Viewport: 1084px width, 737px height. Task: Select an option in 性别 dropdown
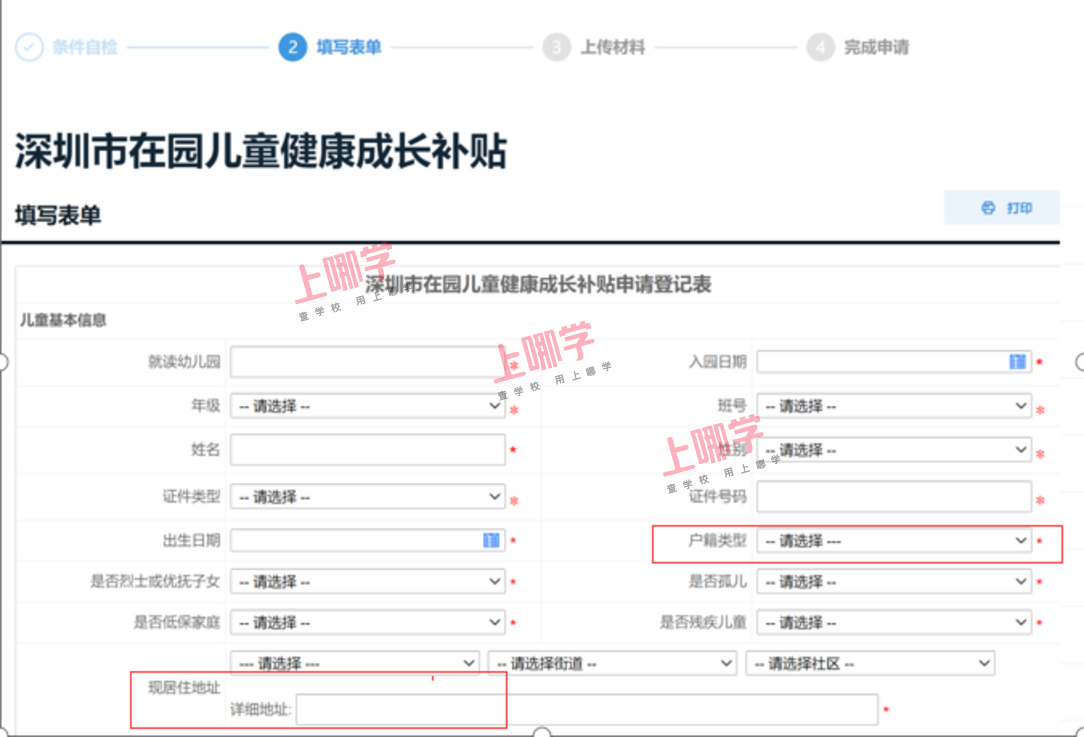[x=893, y=451]
